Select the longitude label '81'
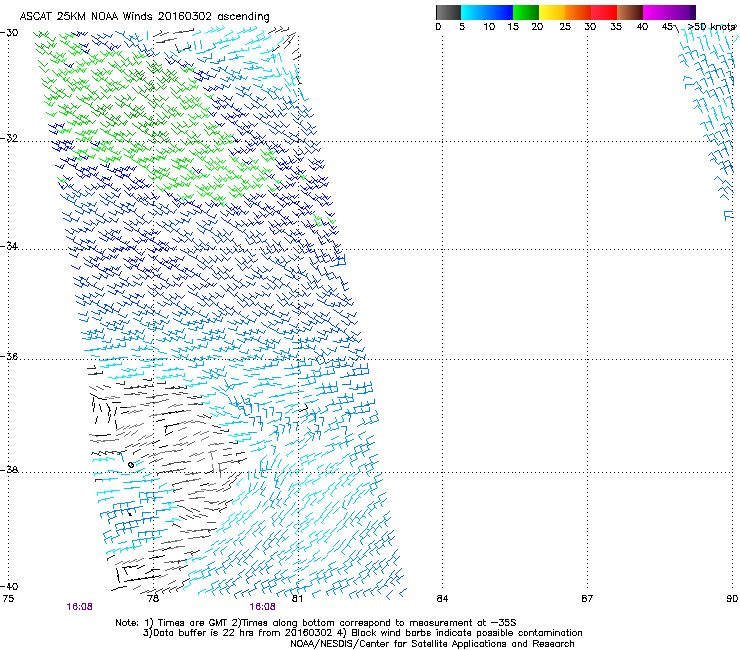 tap(297, 599)
